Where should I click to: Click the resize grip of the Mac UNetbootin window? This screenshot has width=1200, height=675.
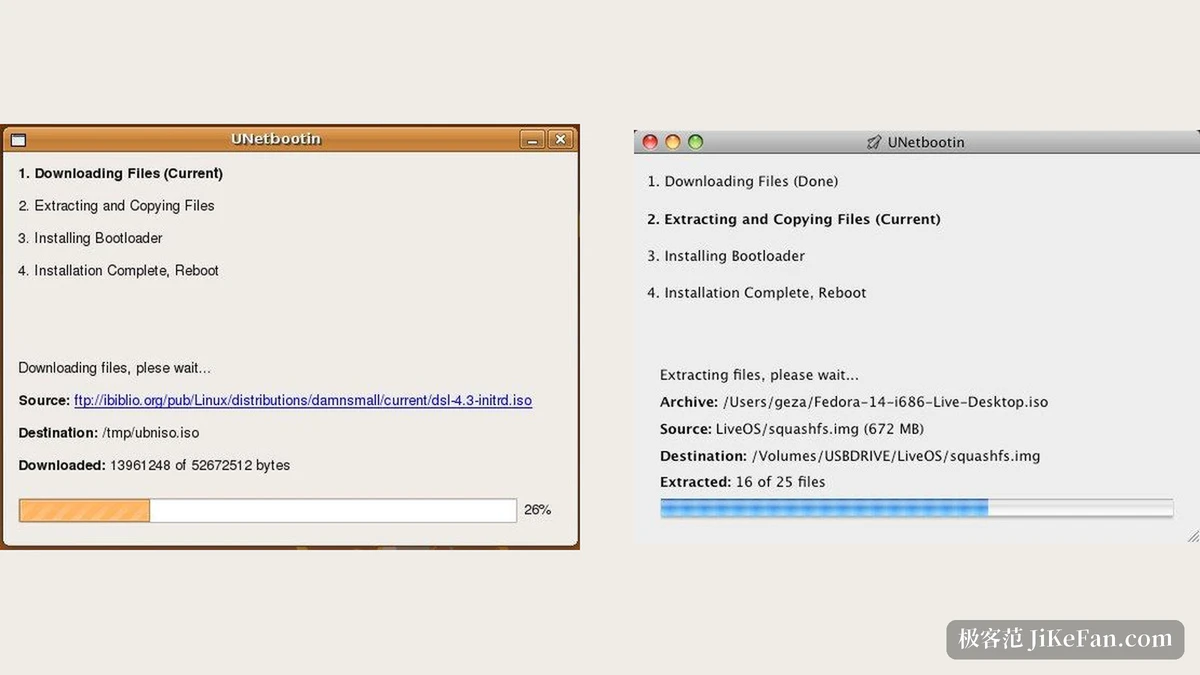pos(1192,537)
